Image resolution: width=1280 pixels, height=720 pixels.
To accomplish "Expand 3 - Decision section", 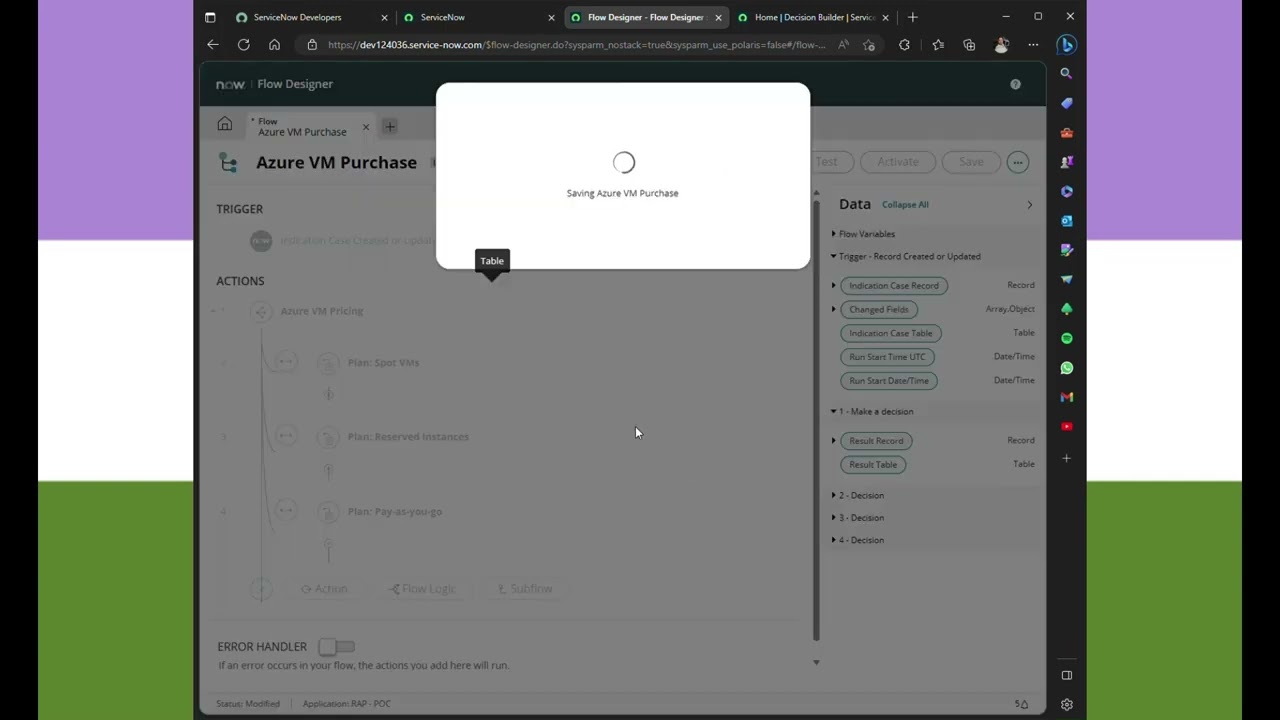I will click(x=834, y=518).
